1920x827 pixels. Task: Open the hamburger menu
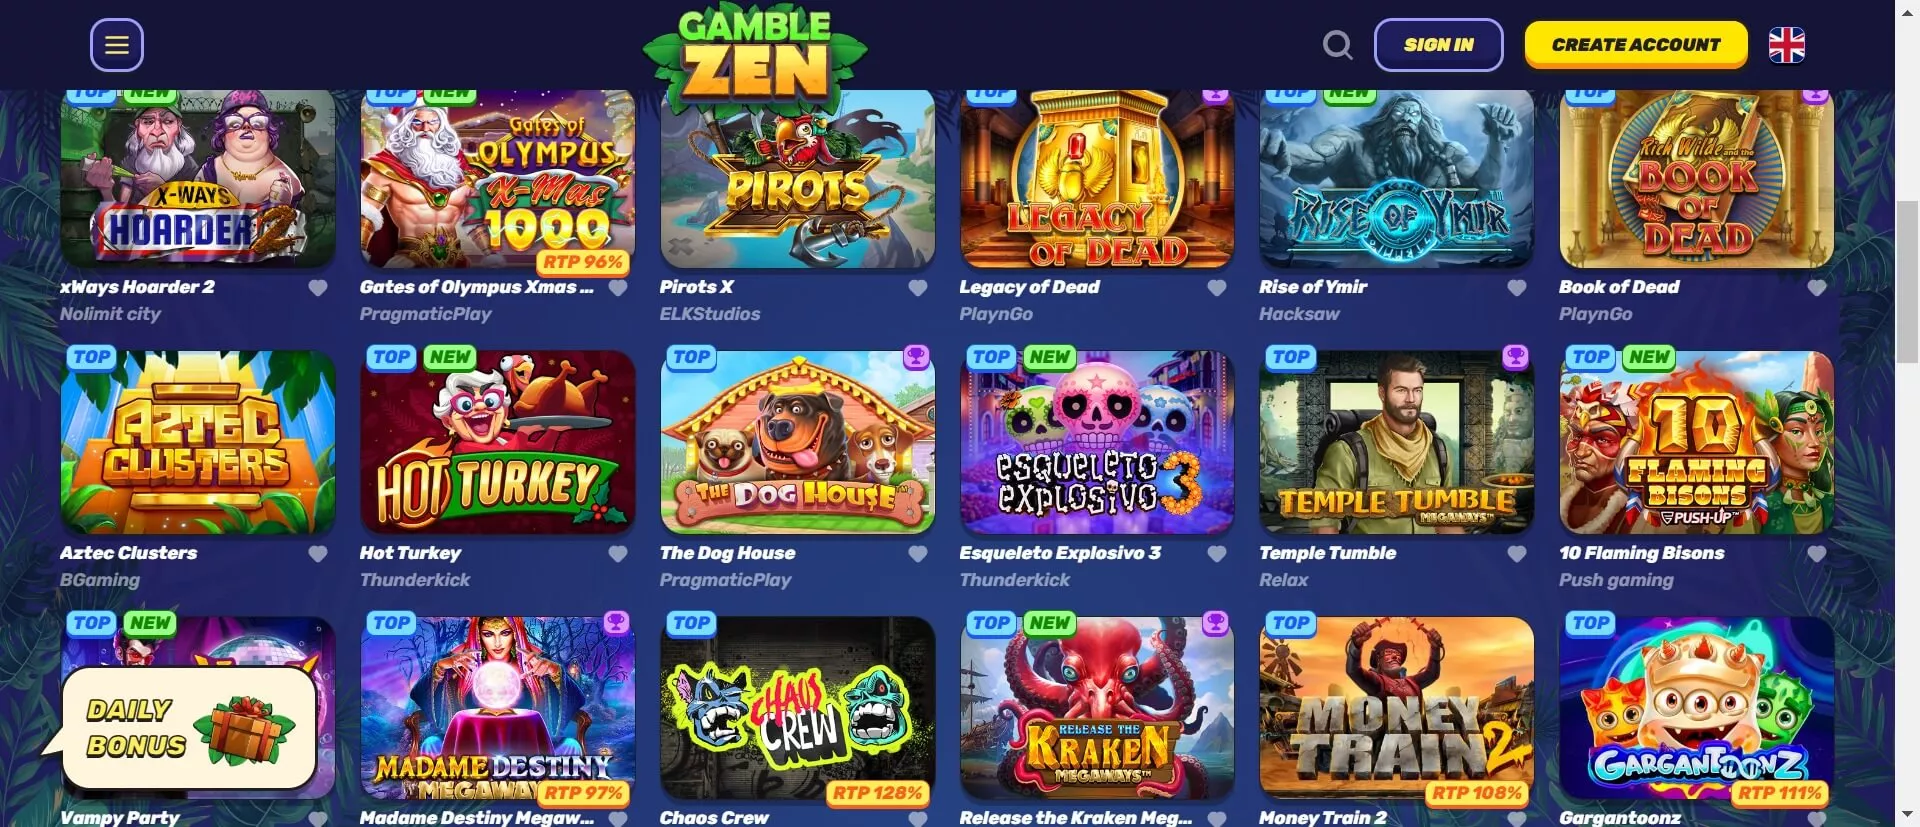pos(117,45)
